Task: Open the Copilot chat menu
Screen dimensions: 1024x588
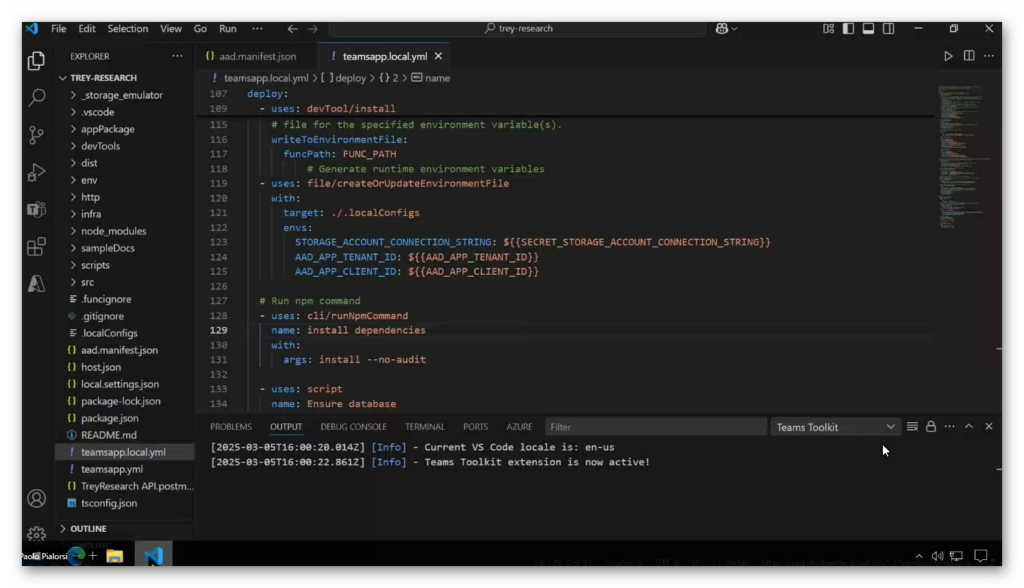Action: point(726,29)
